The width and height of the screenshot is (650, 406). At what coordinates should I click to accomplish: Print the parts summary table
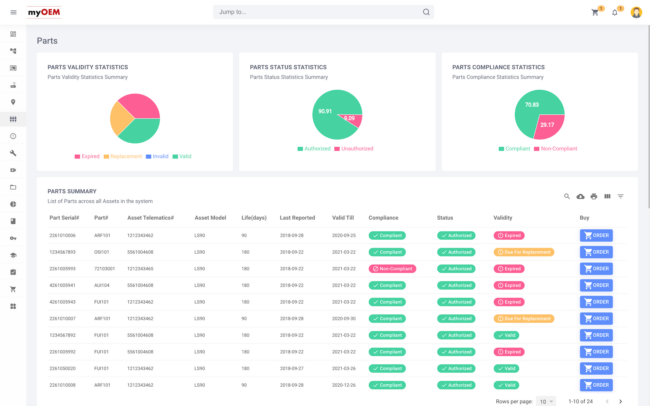coord(594,196)
